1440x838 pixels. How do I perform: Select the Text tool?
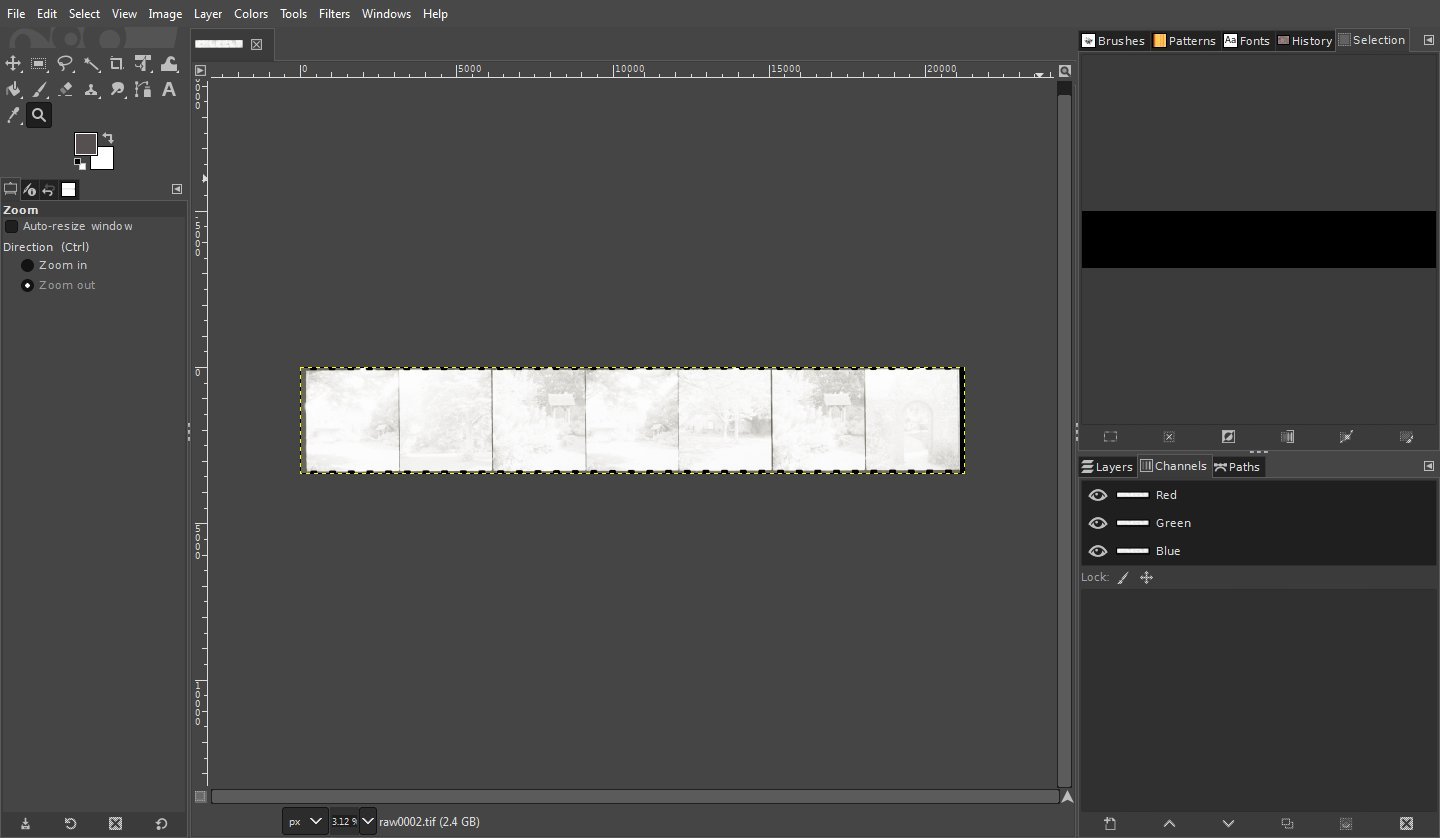(169, 90)
